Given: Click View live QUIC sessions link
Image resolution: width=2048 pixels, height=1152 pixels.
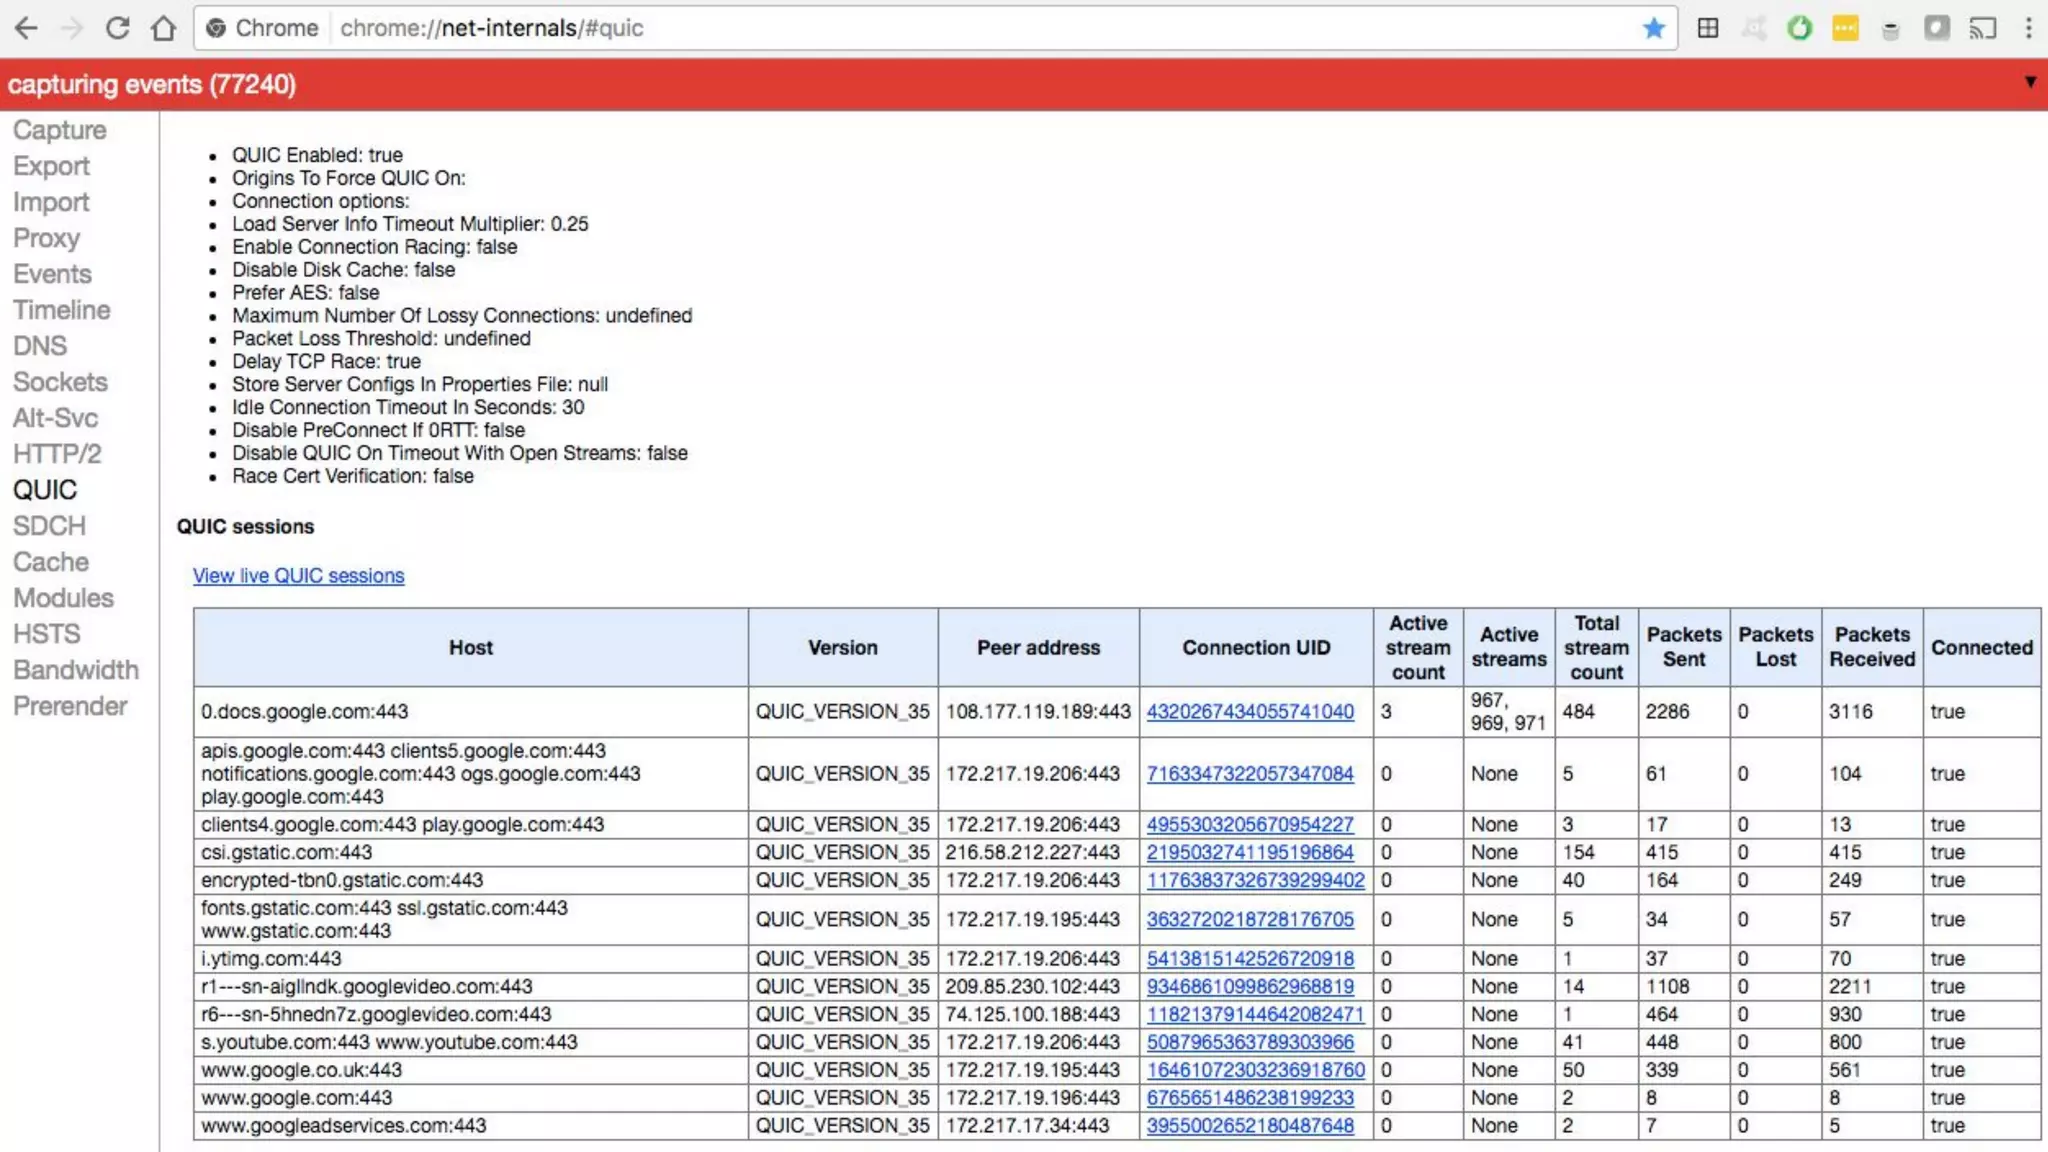Looking at the screenshot, I should [x=298, y=576].
